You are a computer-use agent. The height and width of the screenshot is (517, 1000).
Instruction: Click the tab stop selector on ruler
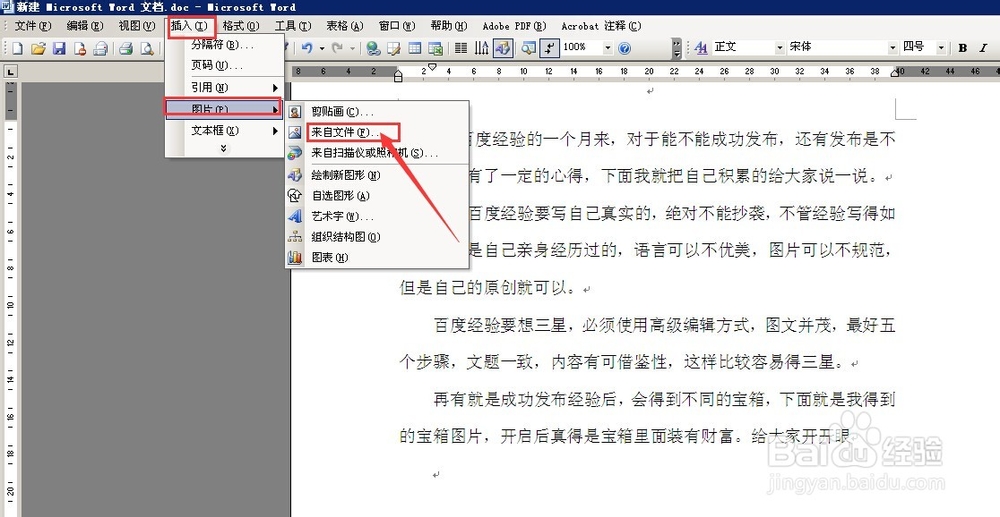pyautogui.click(x=10, y=72)
